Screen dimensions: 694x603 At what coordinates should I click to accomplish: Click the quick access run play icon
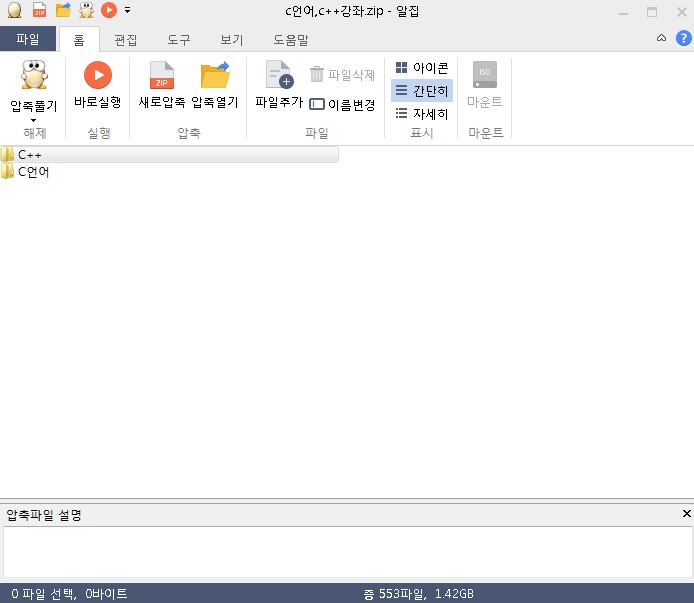[x=109, y=10]
